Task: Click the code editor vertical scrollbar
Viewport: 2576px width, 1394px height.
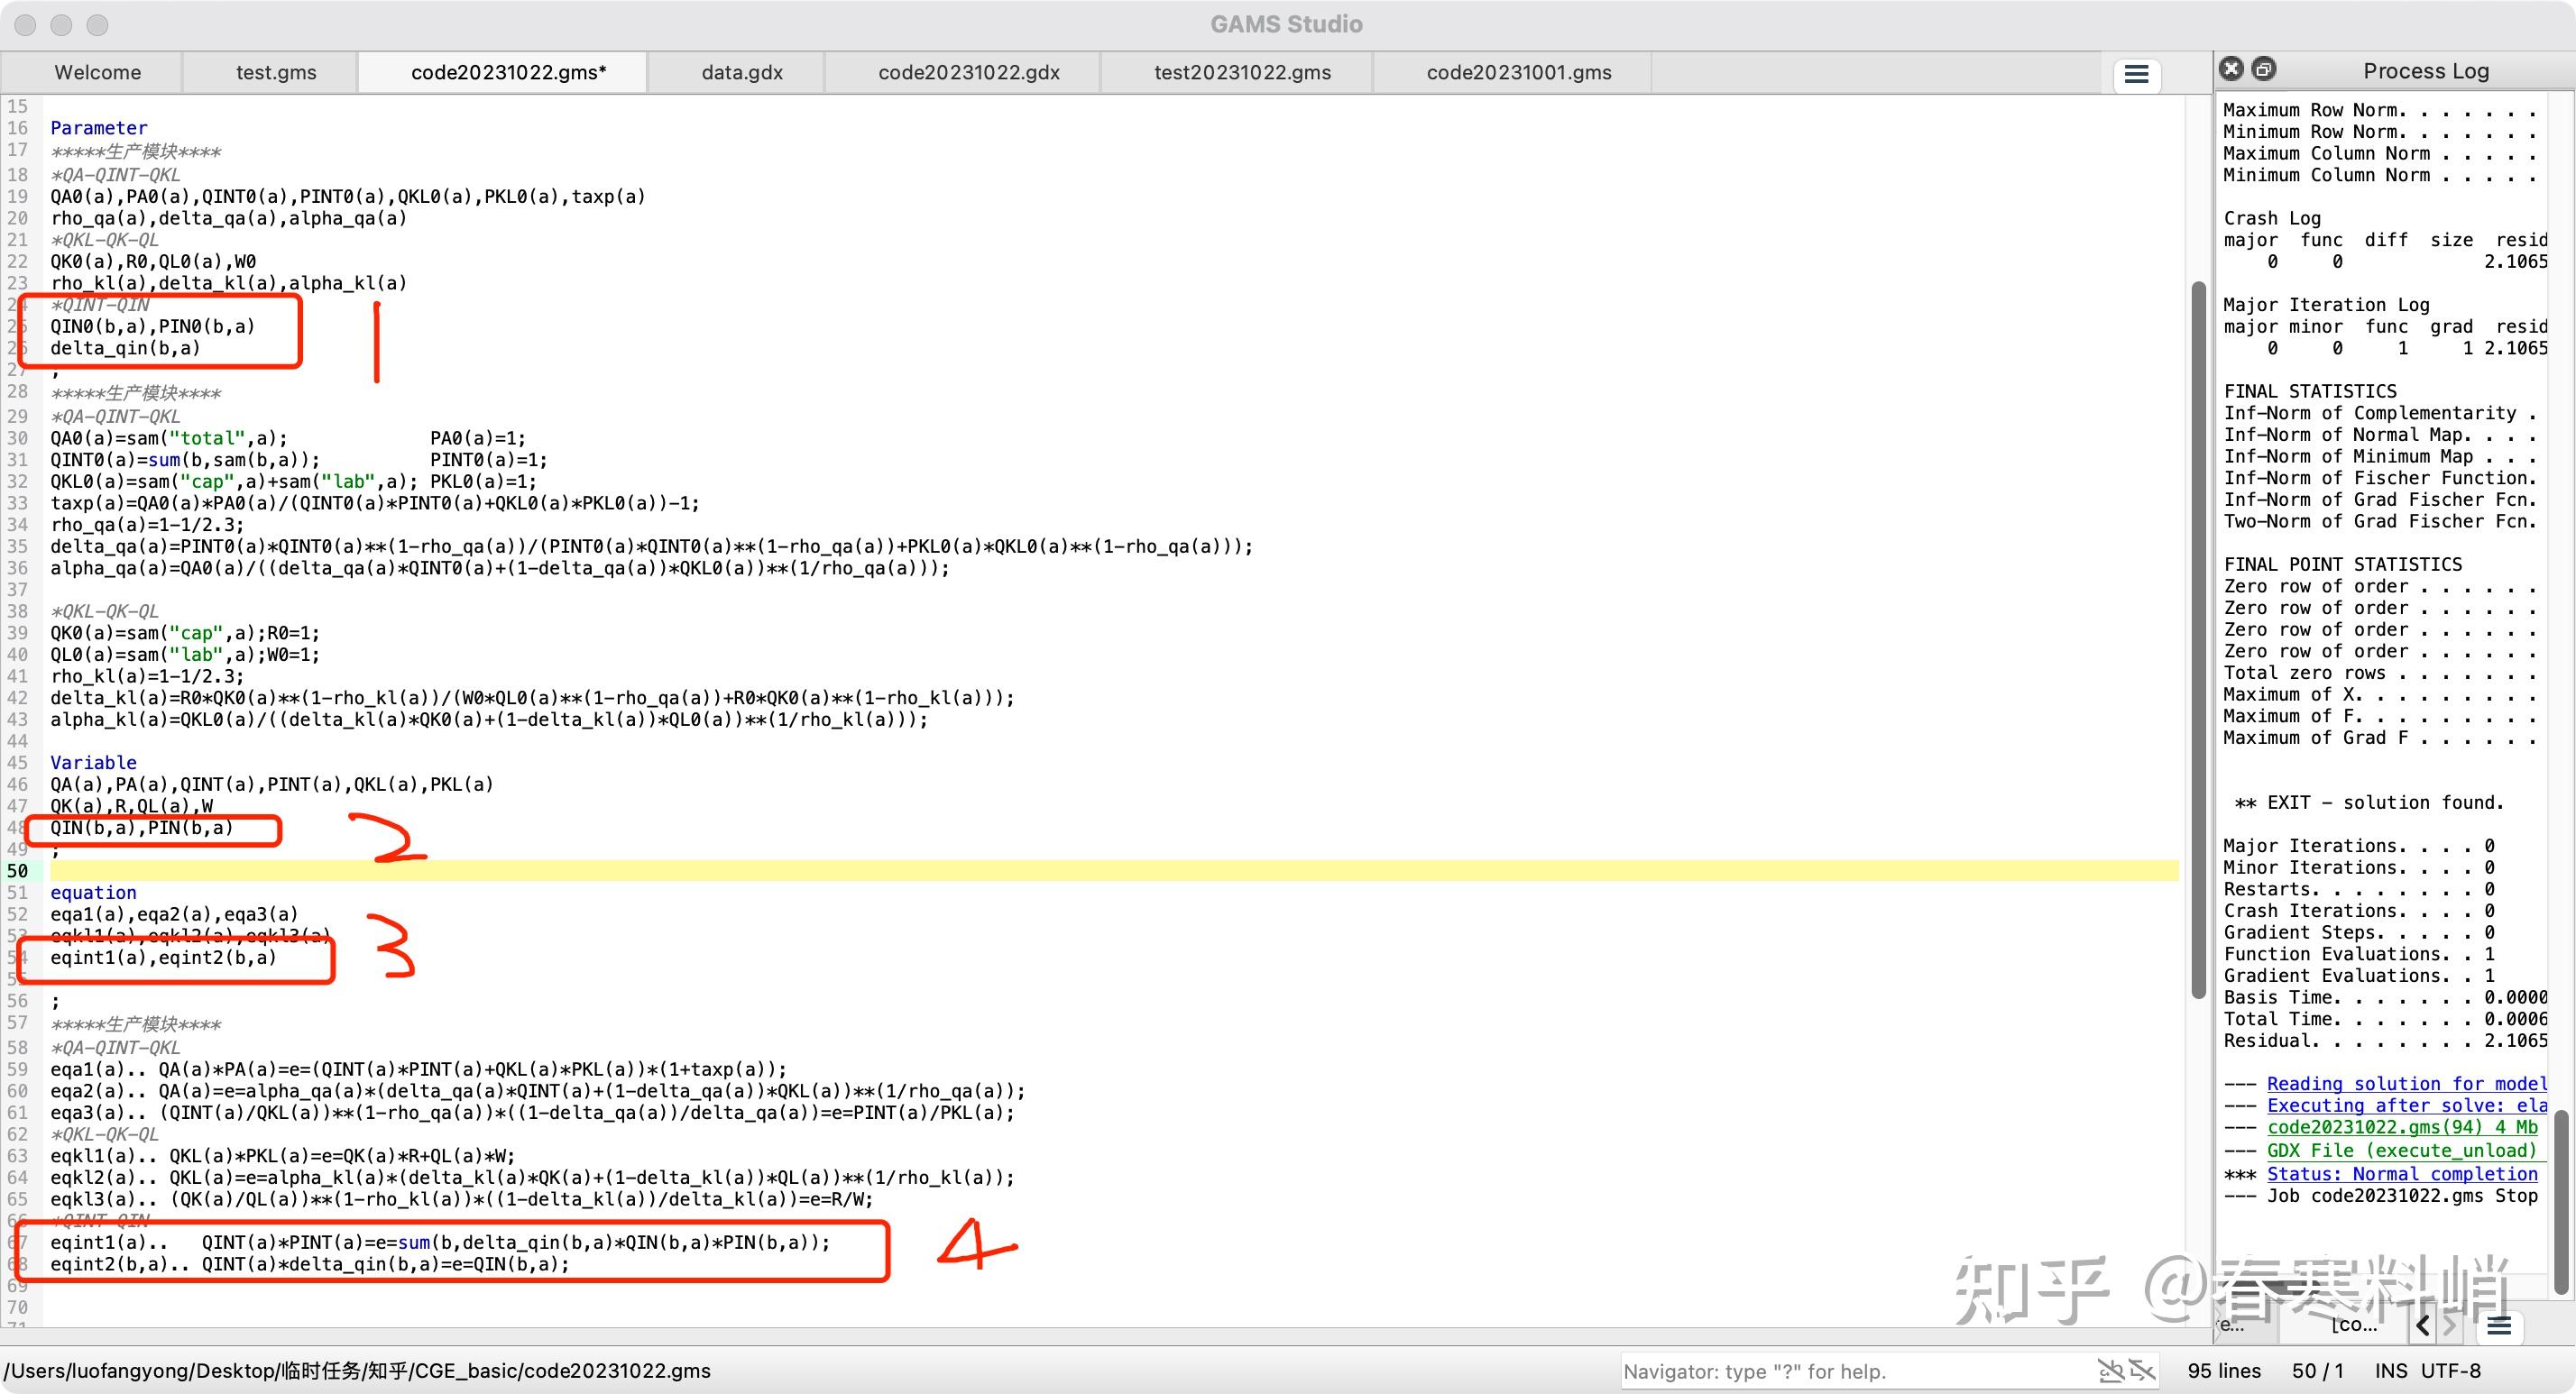Action: [x=2198, y=640]
